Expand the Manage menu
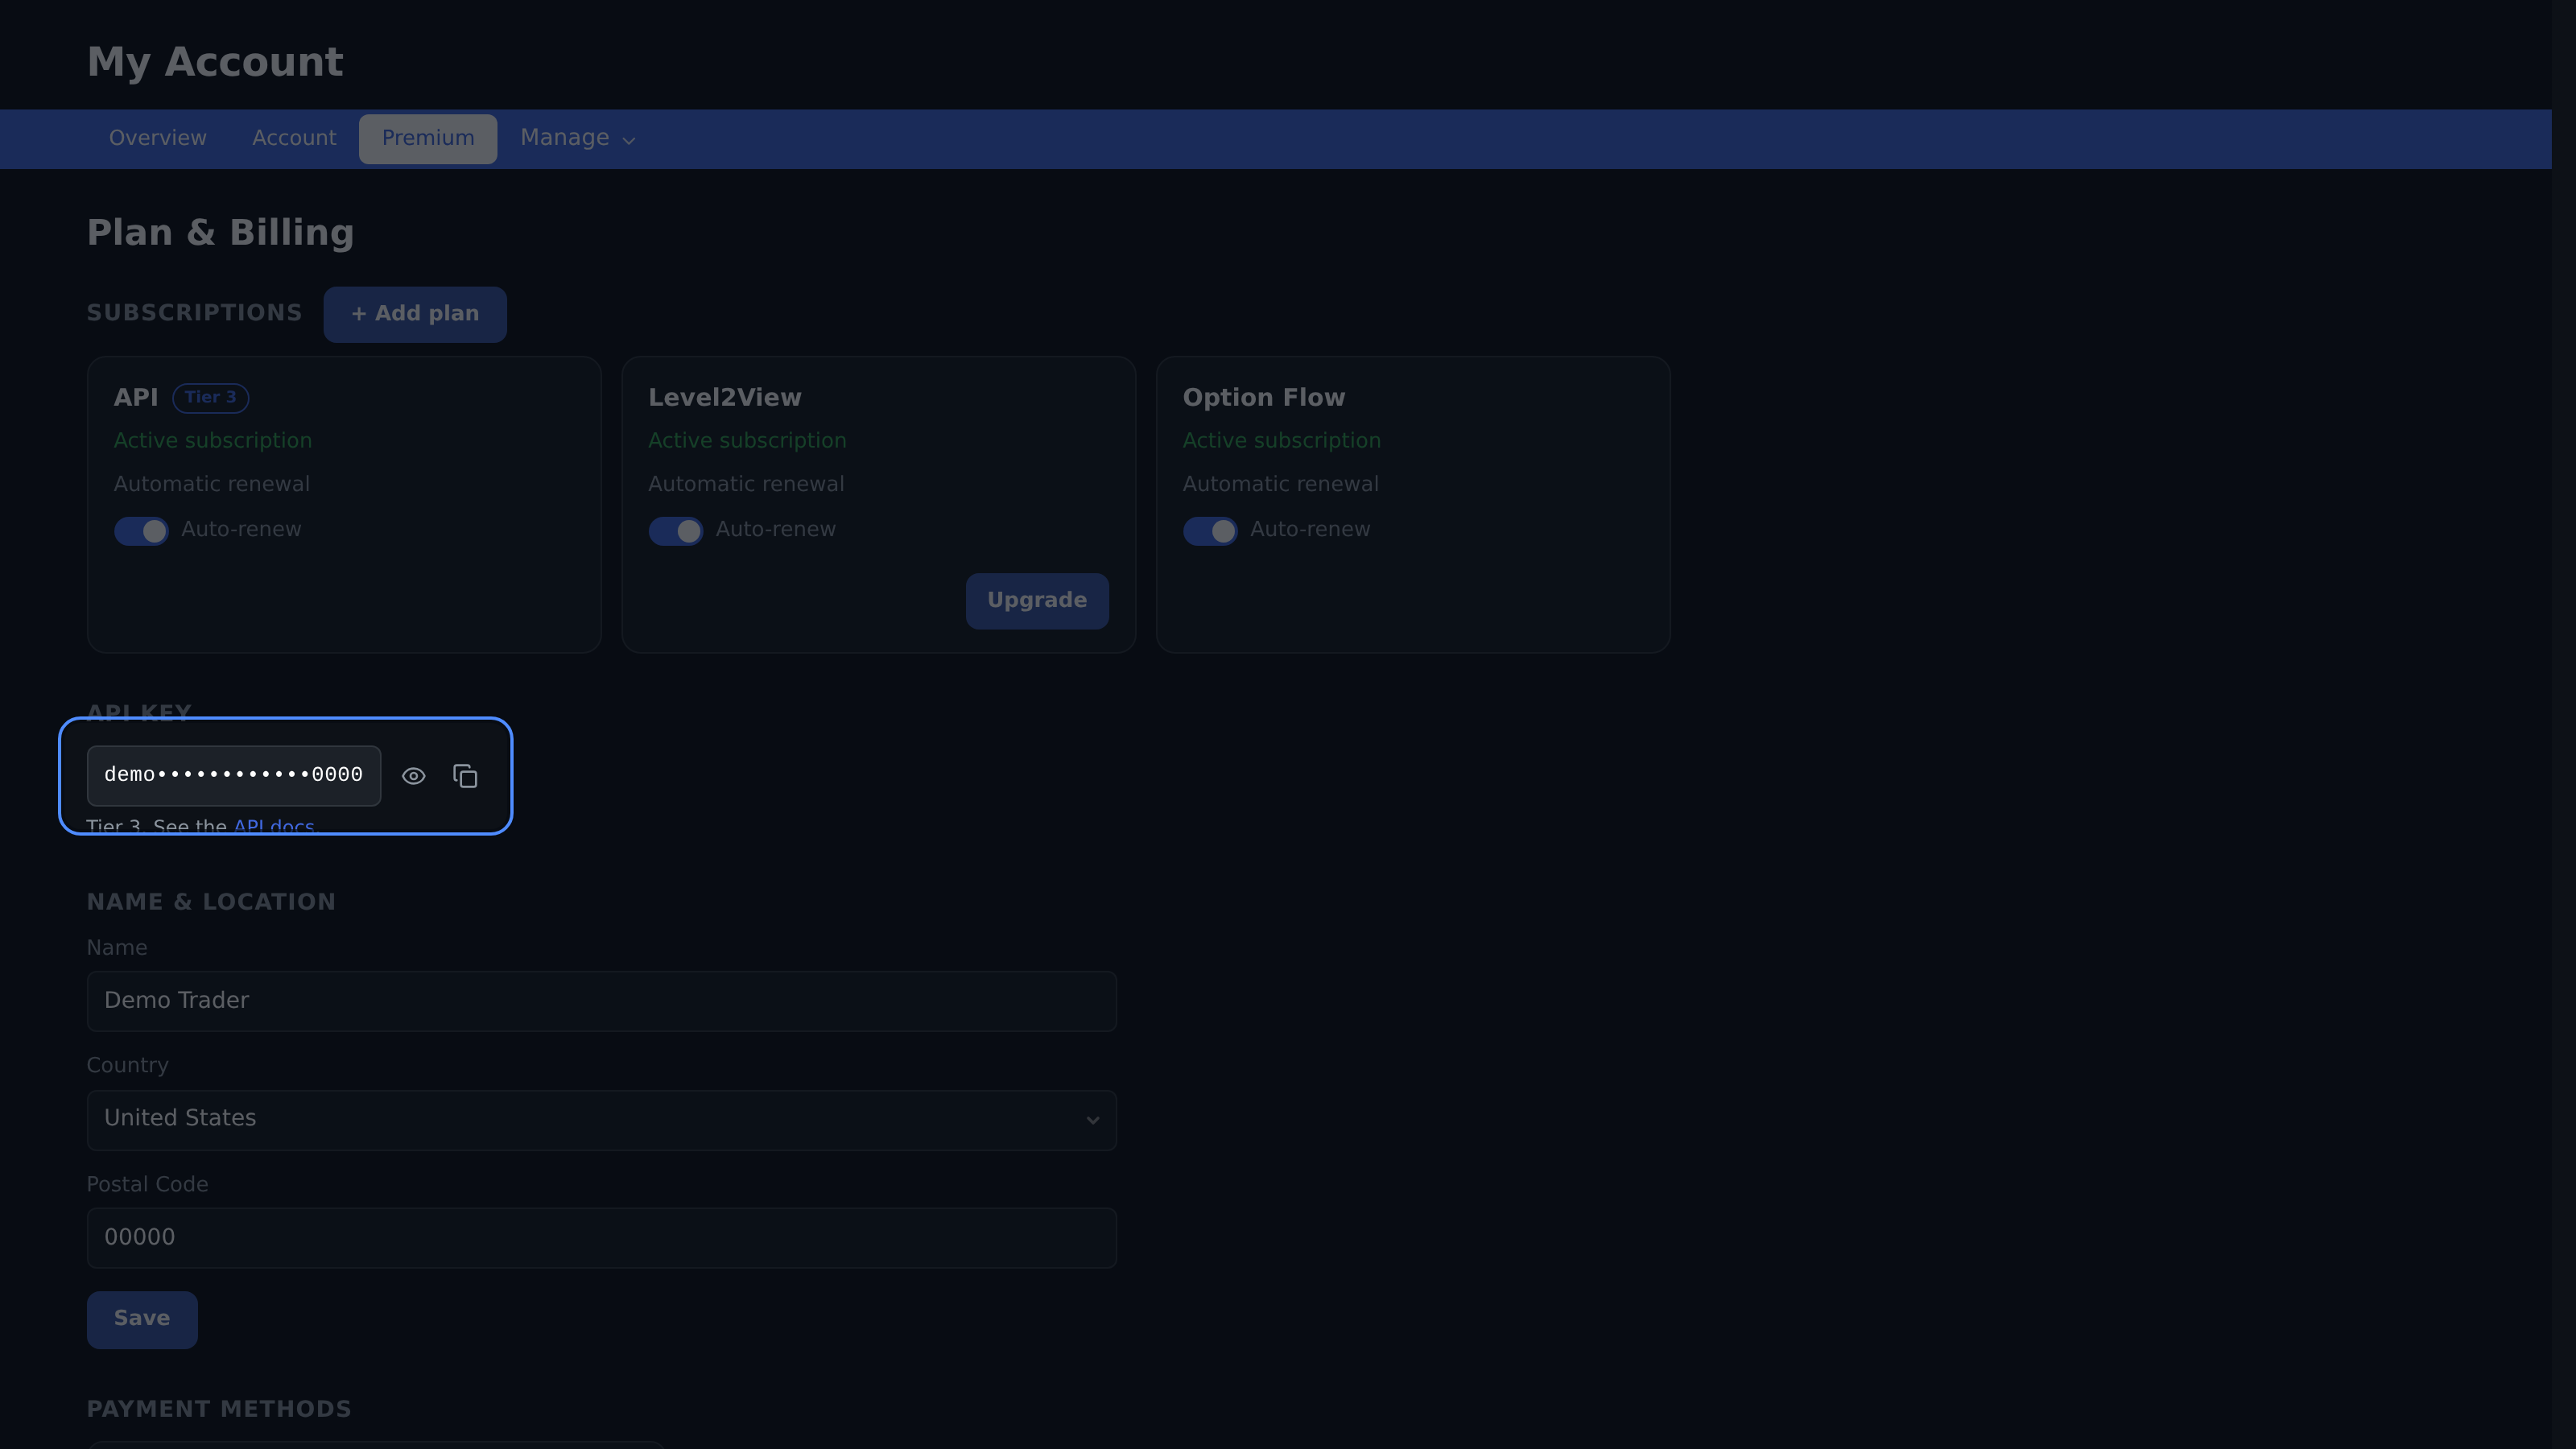 pos(577,138)
